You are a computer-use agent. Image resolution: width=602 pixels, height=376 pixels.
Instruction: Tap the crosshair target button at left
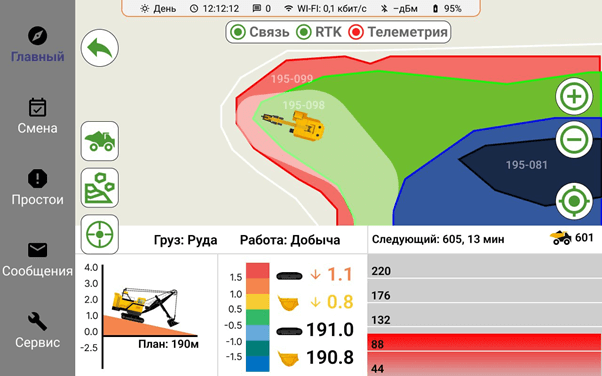[100, 234]
